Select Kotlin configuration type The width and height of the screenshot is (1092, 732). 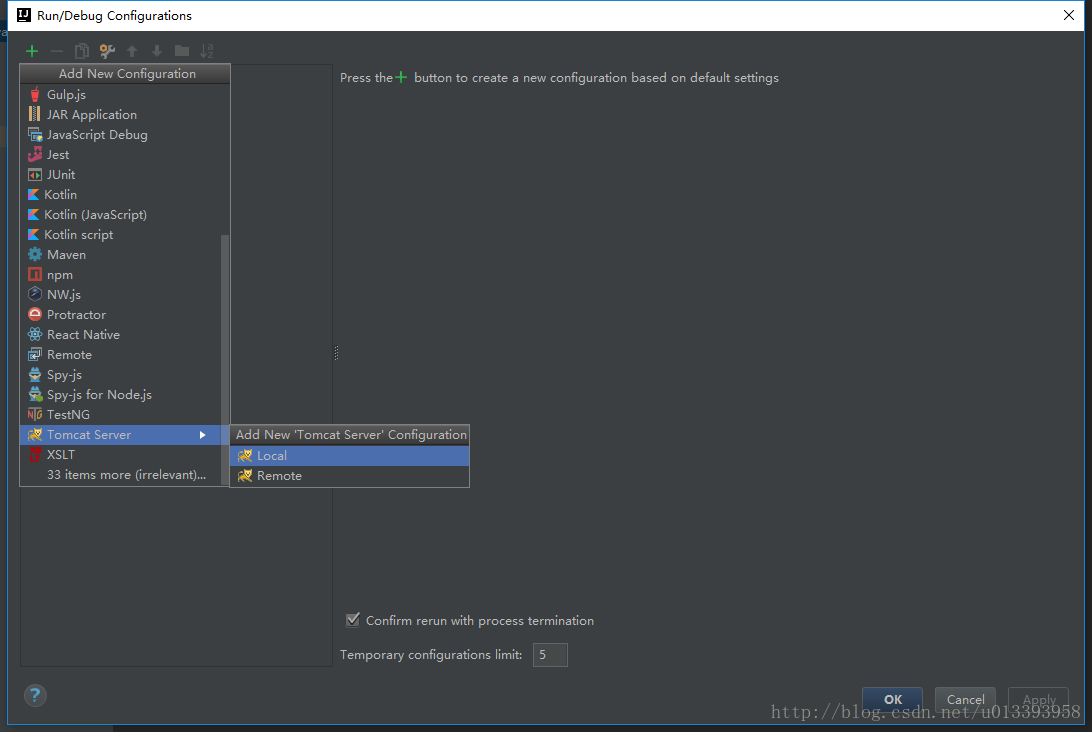coord(121,194)
